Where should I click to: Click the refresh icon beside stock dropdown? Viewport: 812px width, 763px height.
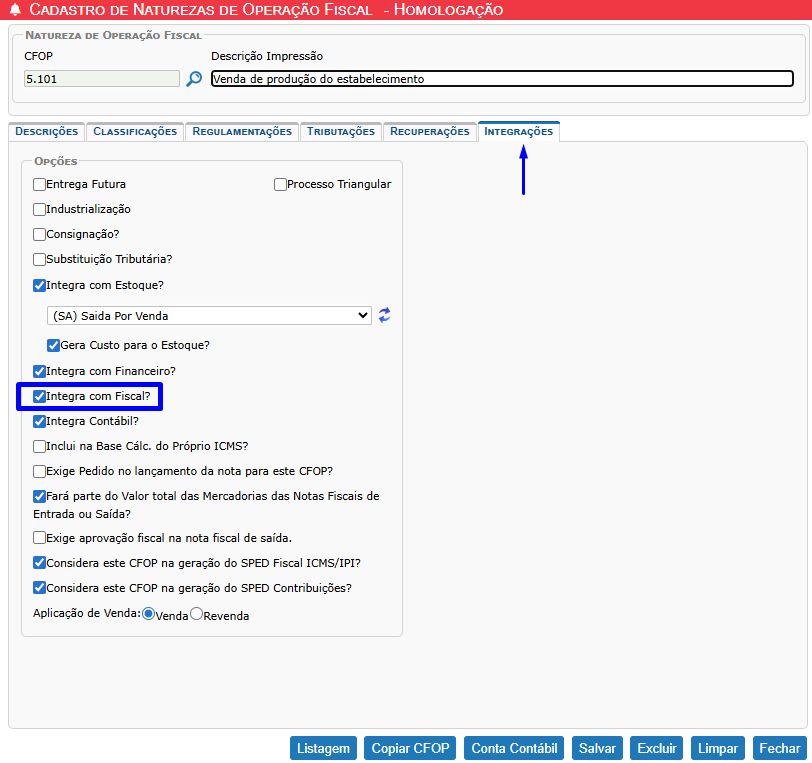tap(384, 315)
